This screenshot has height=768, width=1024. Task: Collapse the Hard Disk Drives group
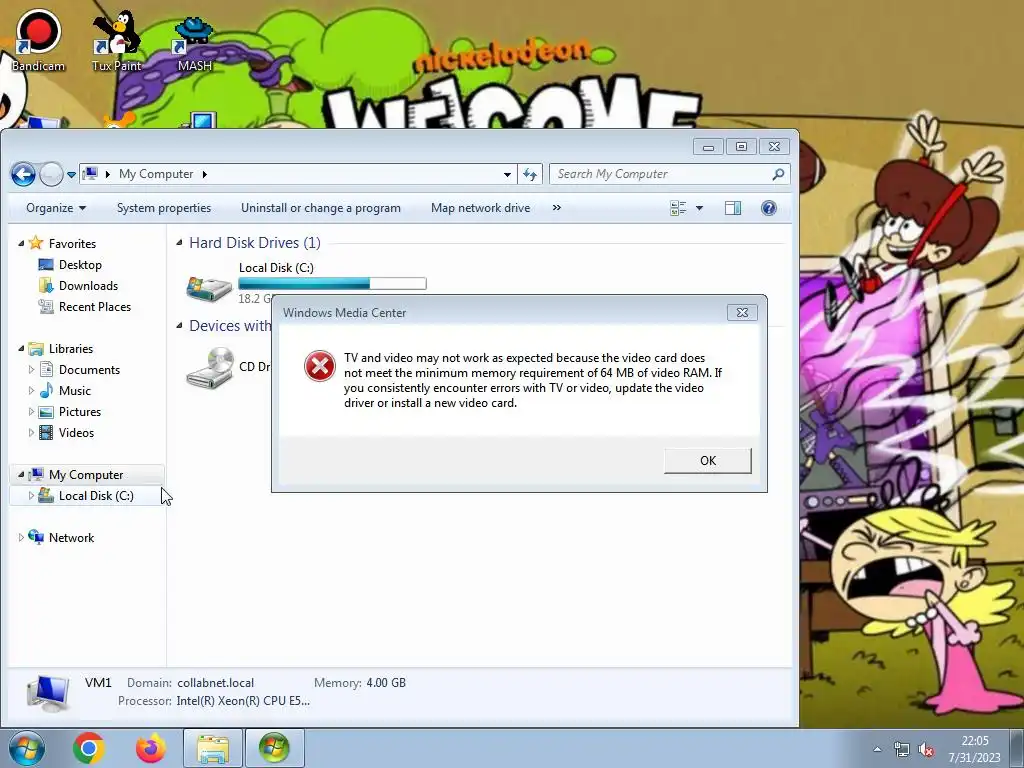pyautogui.click(x=179, y=243)
